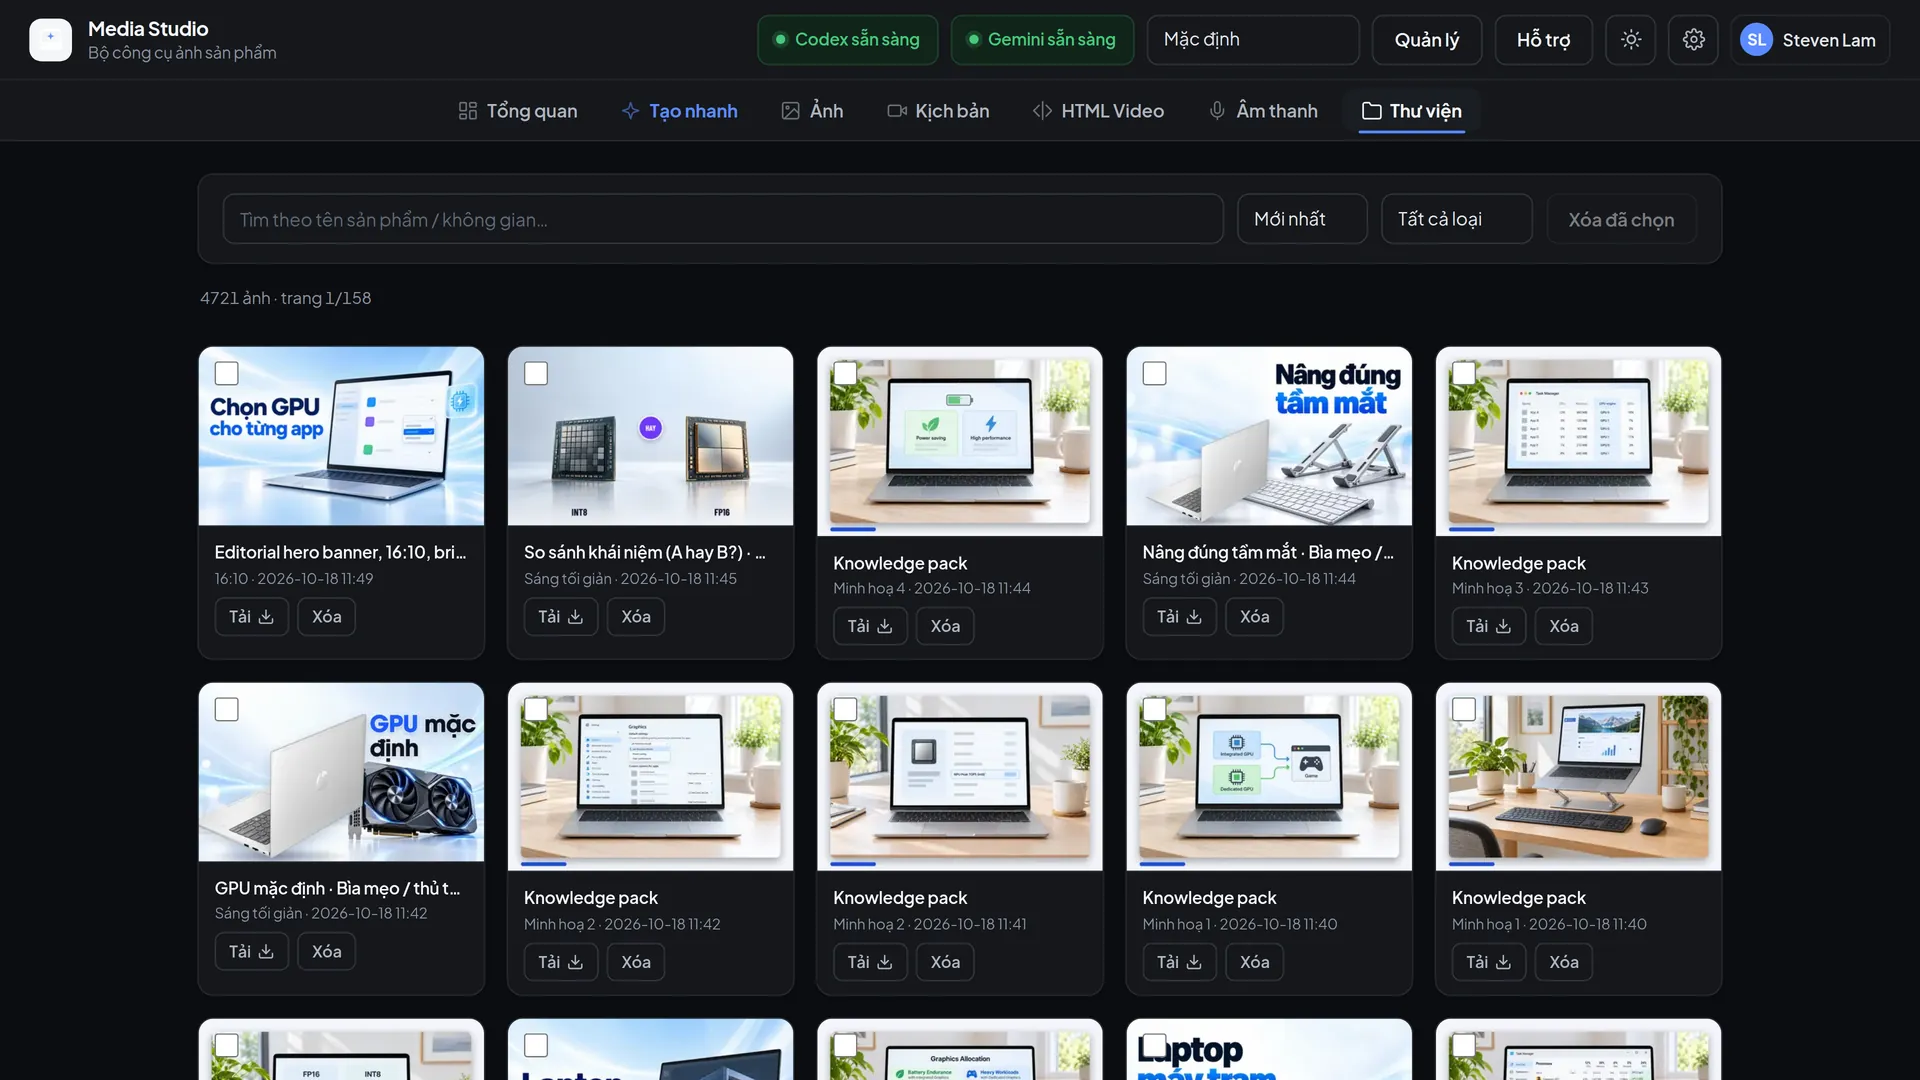Open the Chọn GPU cho từng app thumbnail
The height and width of the screenshot is (1080, 1920).
point(341,436)
